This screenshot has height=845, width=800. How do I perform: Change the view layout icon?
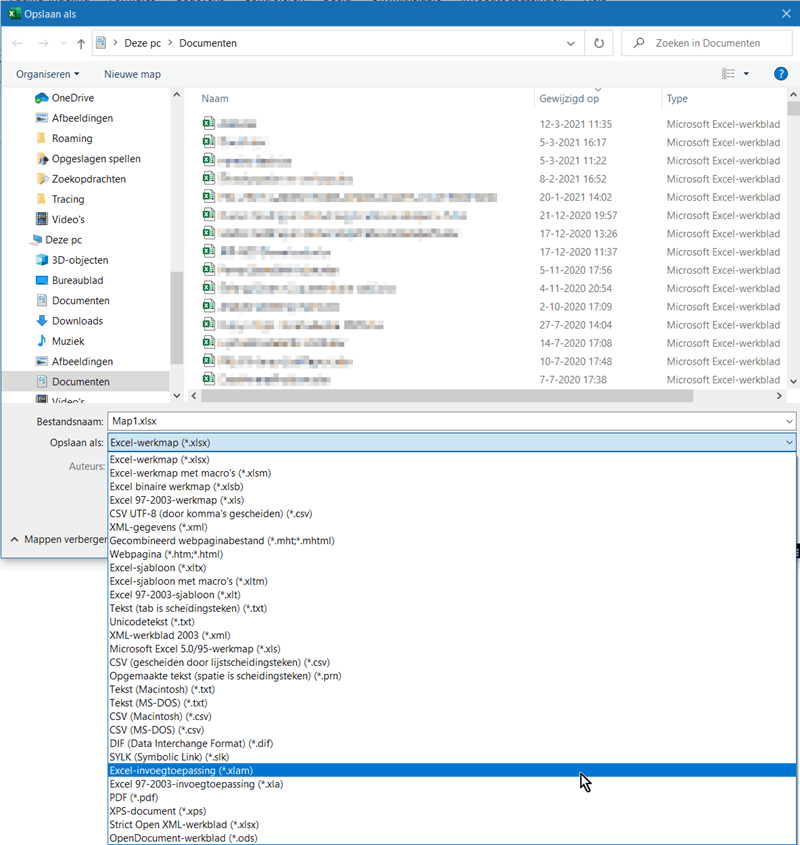click(728, 74)
